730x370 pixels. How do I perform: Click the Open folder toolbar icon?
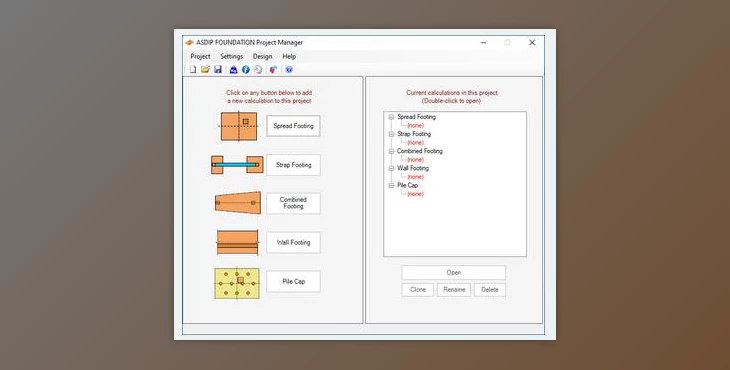click(x=205, y=69)
